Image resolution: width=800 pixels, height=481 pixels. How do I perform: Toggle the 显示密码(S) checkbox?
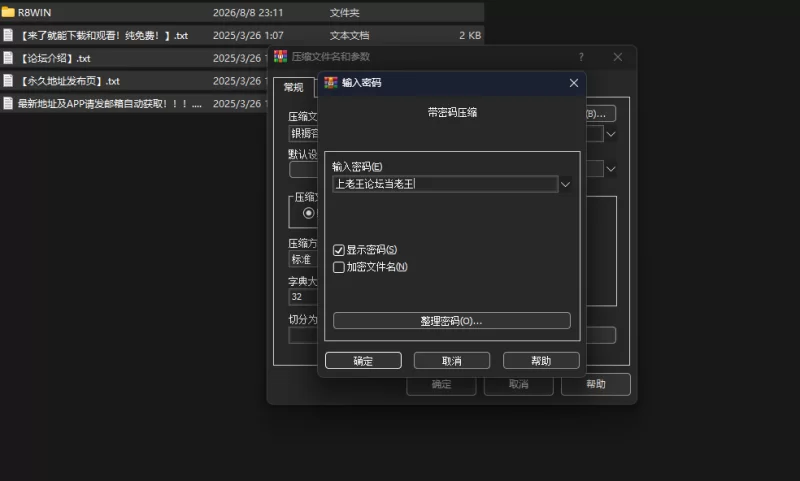[338, 250]
